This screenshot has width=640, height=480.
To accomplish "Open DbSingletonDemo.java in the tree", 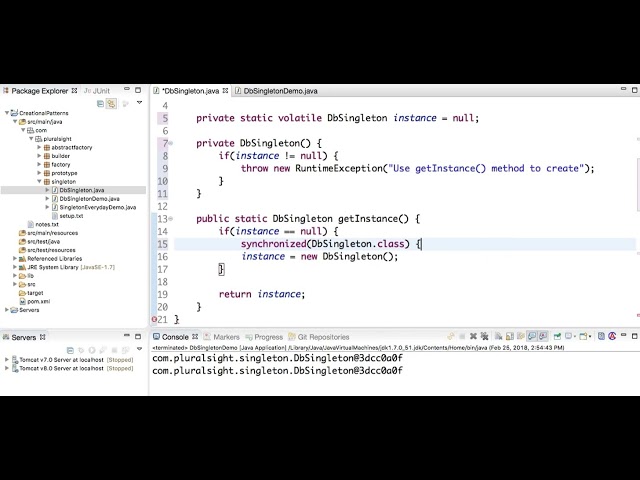I will tap(89, 199).
